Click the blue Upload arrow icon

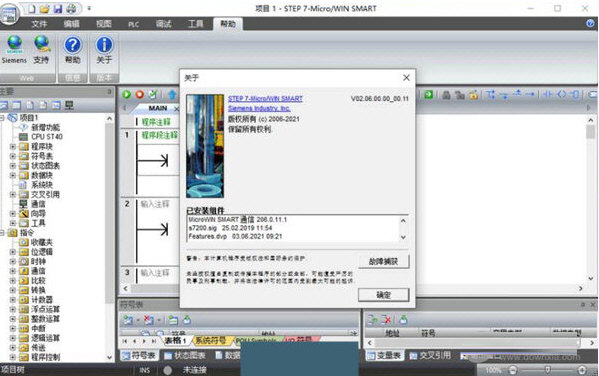click(x=172, y=94)
